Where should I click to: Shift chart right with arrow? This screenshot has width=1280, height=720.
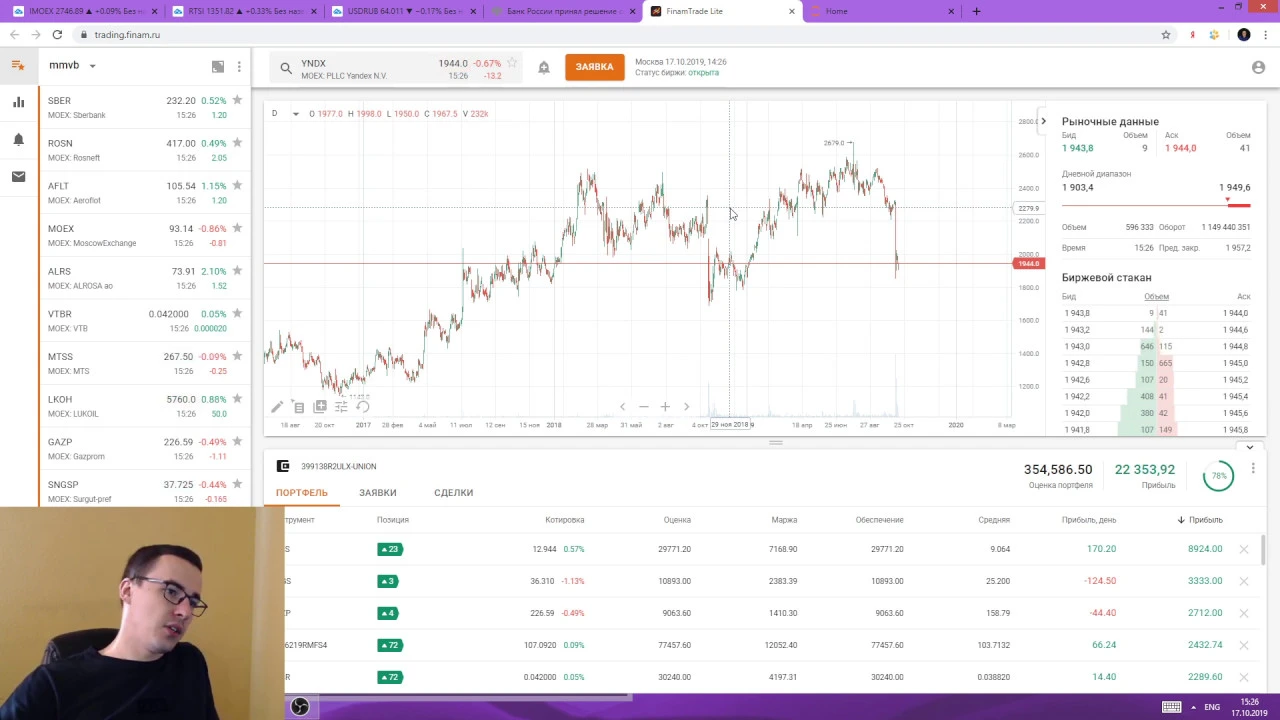click(686, 407)
